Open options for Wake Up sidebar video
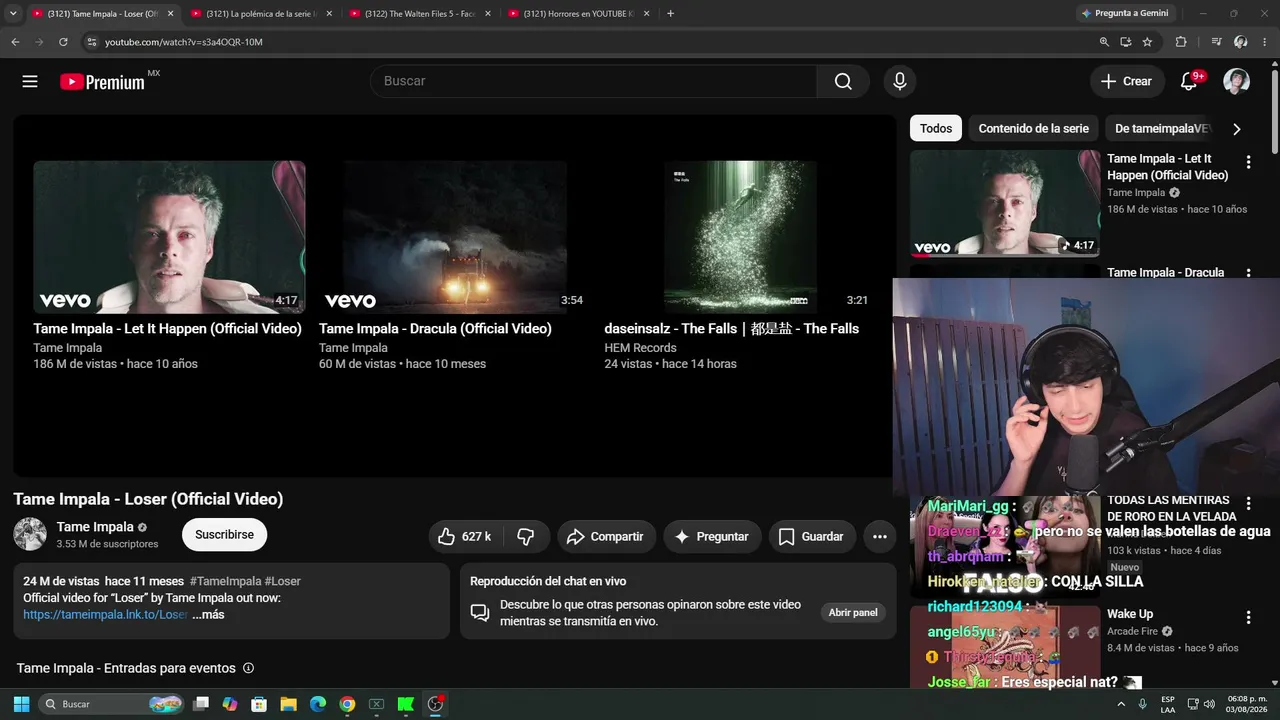This screenshot has height=720, width=1280. tap(1248, 618)
